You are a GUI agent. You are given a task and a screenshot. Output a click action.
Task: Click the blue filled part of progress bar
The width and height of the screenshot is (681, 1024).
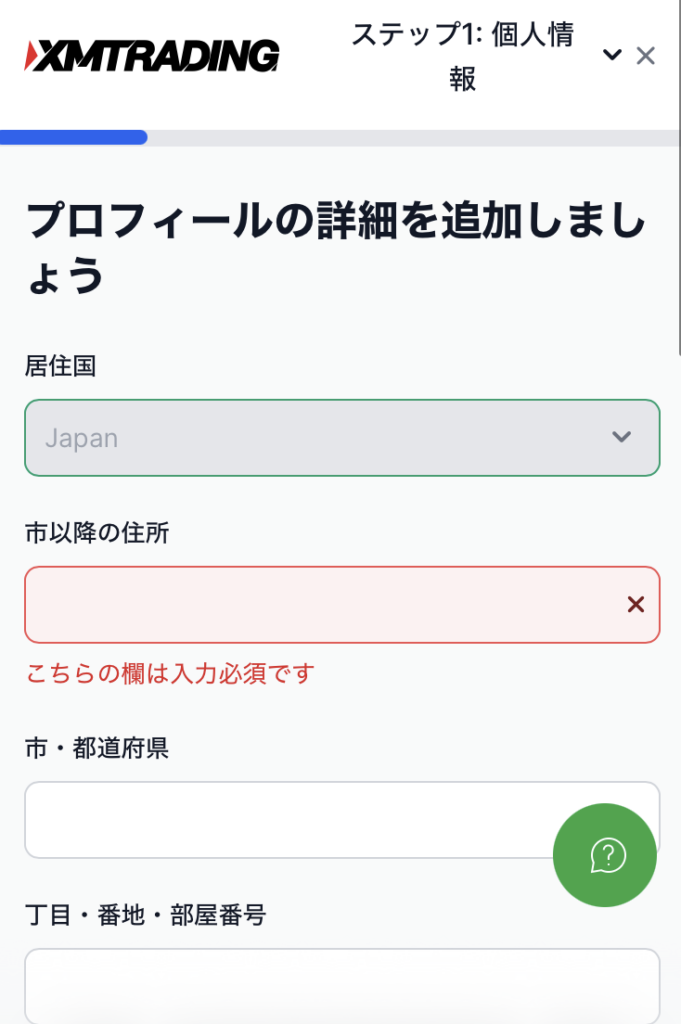(73, 137)
